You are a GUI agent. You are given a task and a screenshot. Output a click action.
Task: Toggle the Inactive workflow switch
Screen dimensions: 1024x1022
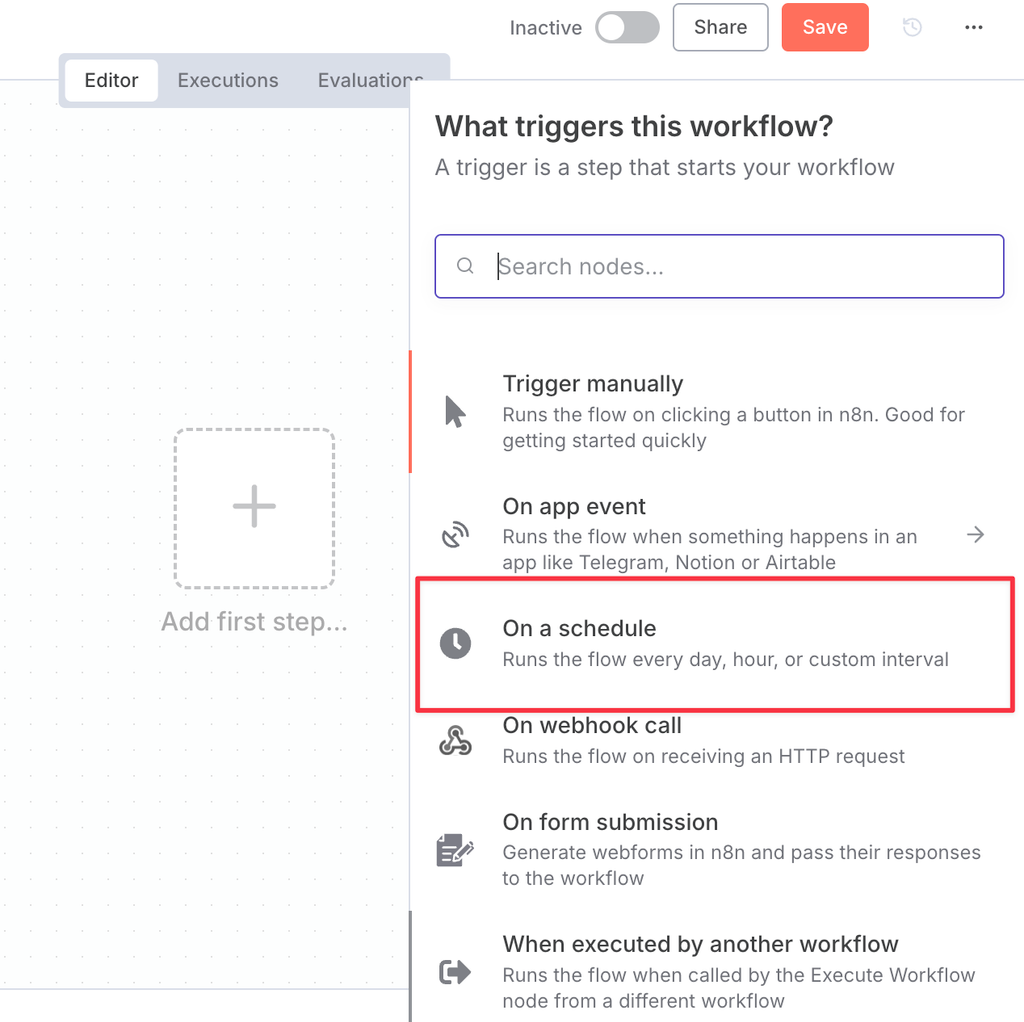coord(627,27)
